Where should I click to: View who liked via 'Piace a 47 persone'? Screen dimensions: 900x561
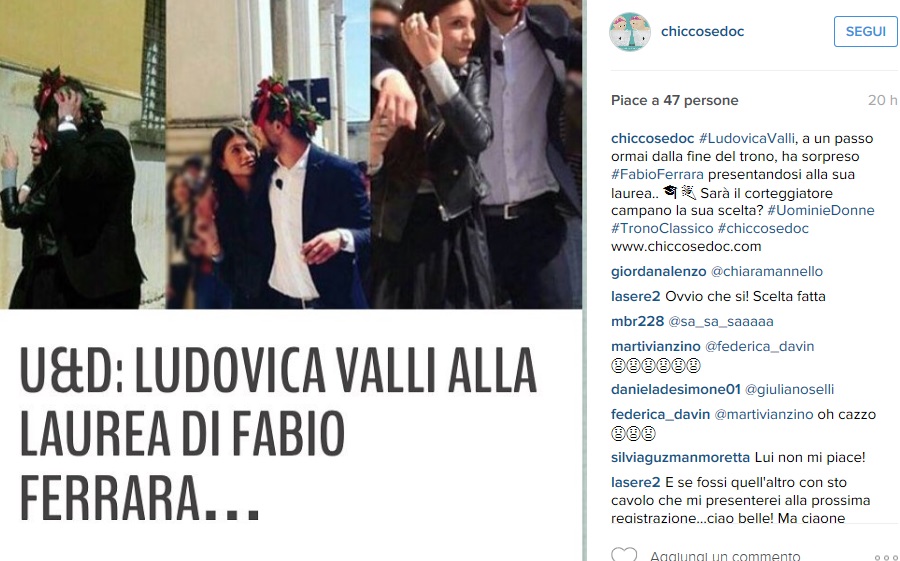click(674, 100)
